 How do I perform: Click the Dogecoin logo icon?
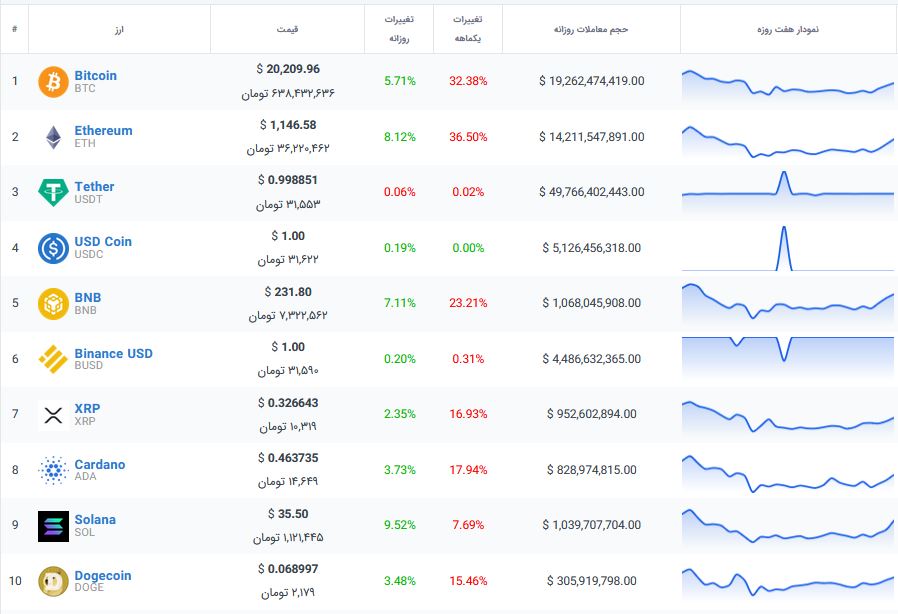53,581
